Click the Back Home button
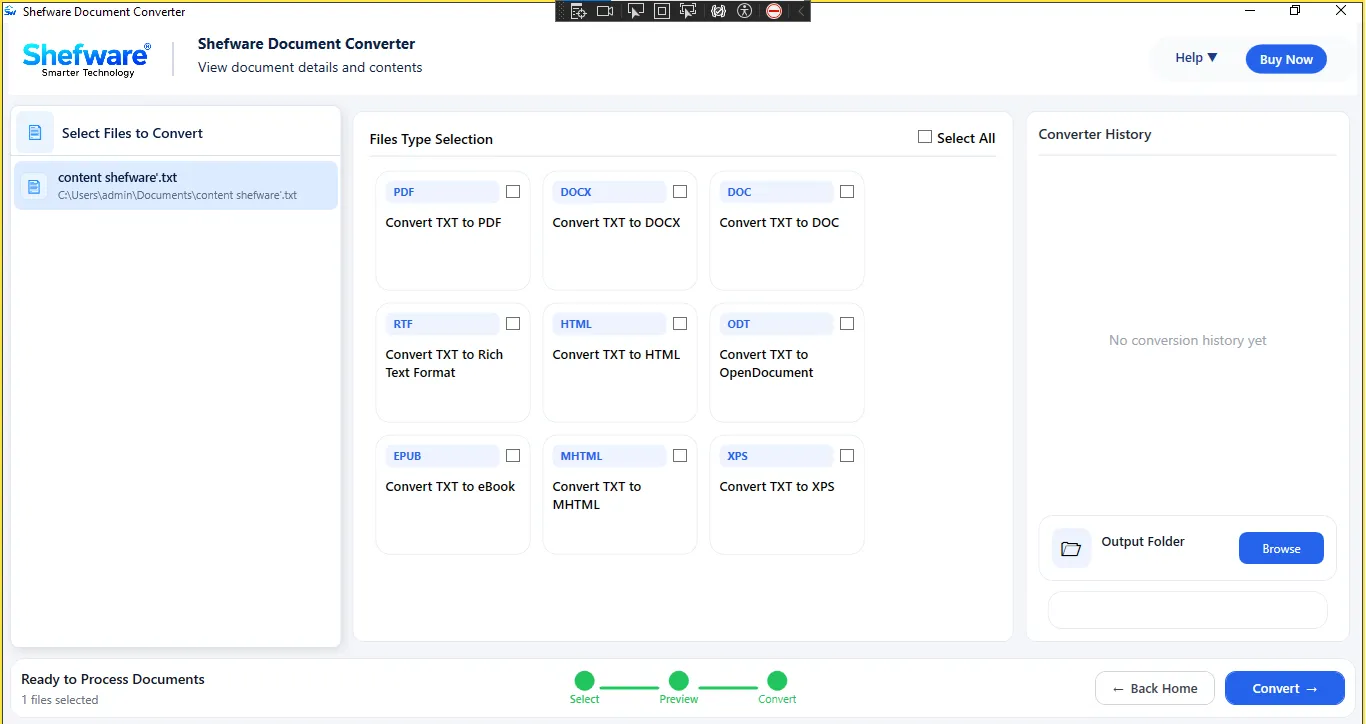This screenshot has width=1366, height=724. [1155, 688]
